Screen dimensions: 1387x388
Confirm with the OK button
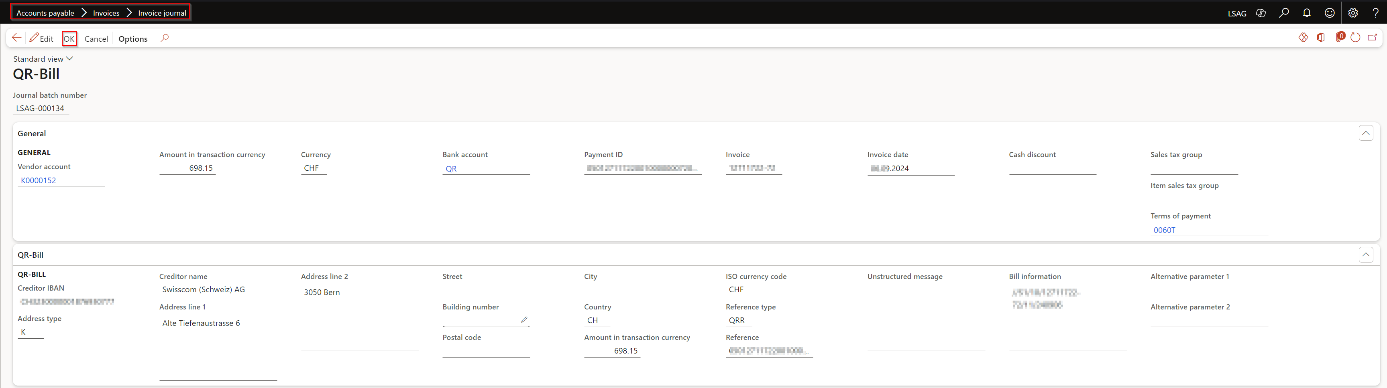click(69, 38)
